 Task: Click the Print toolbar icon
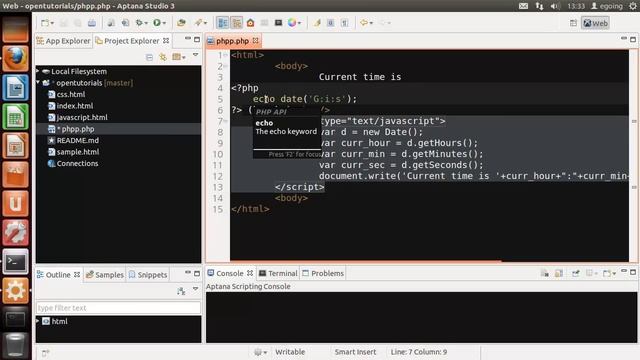click(92, 23)
